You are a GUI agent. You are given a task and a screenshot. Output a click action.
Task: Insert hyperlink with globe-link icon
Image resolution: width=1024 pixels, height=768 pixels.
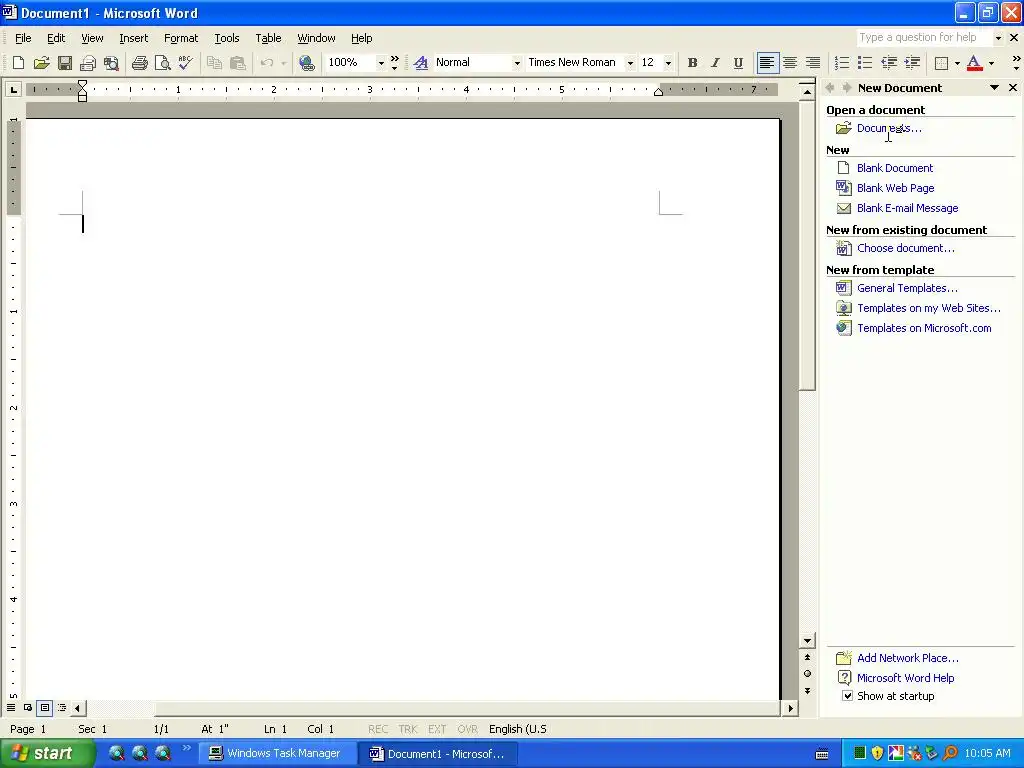coord(306,63)
